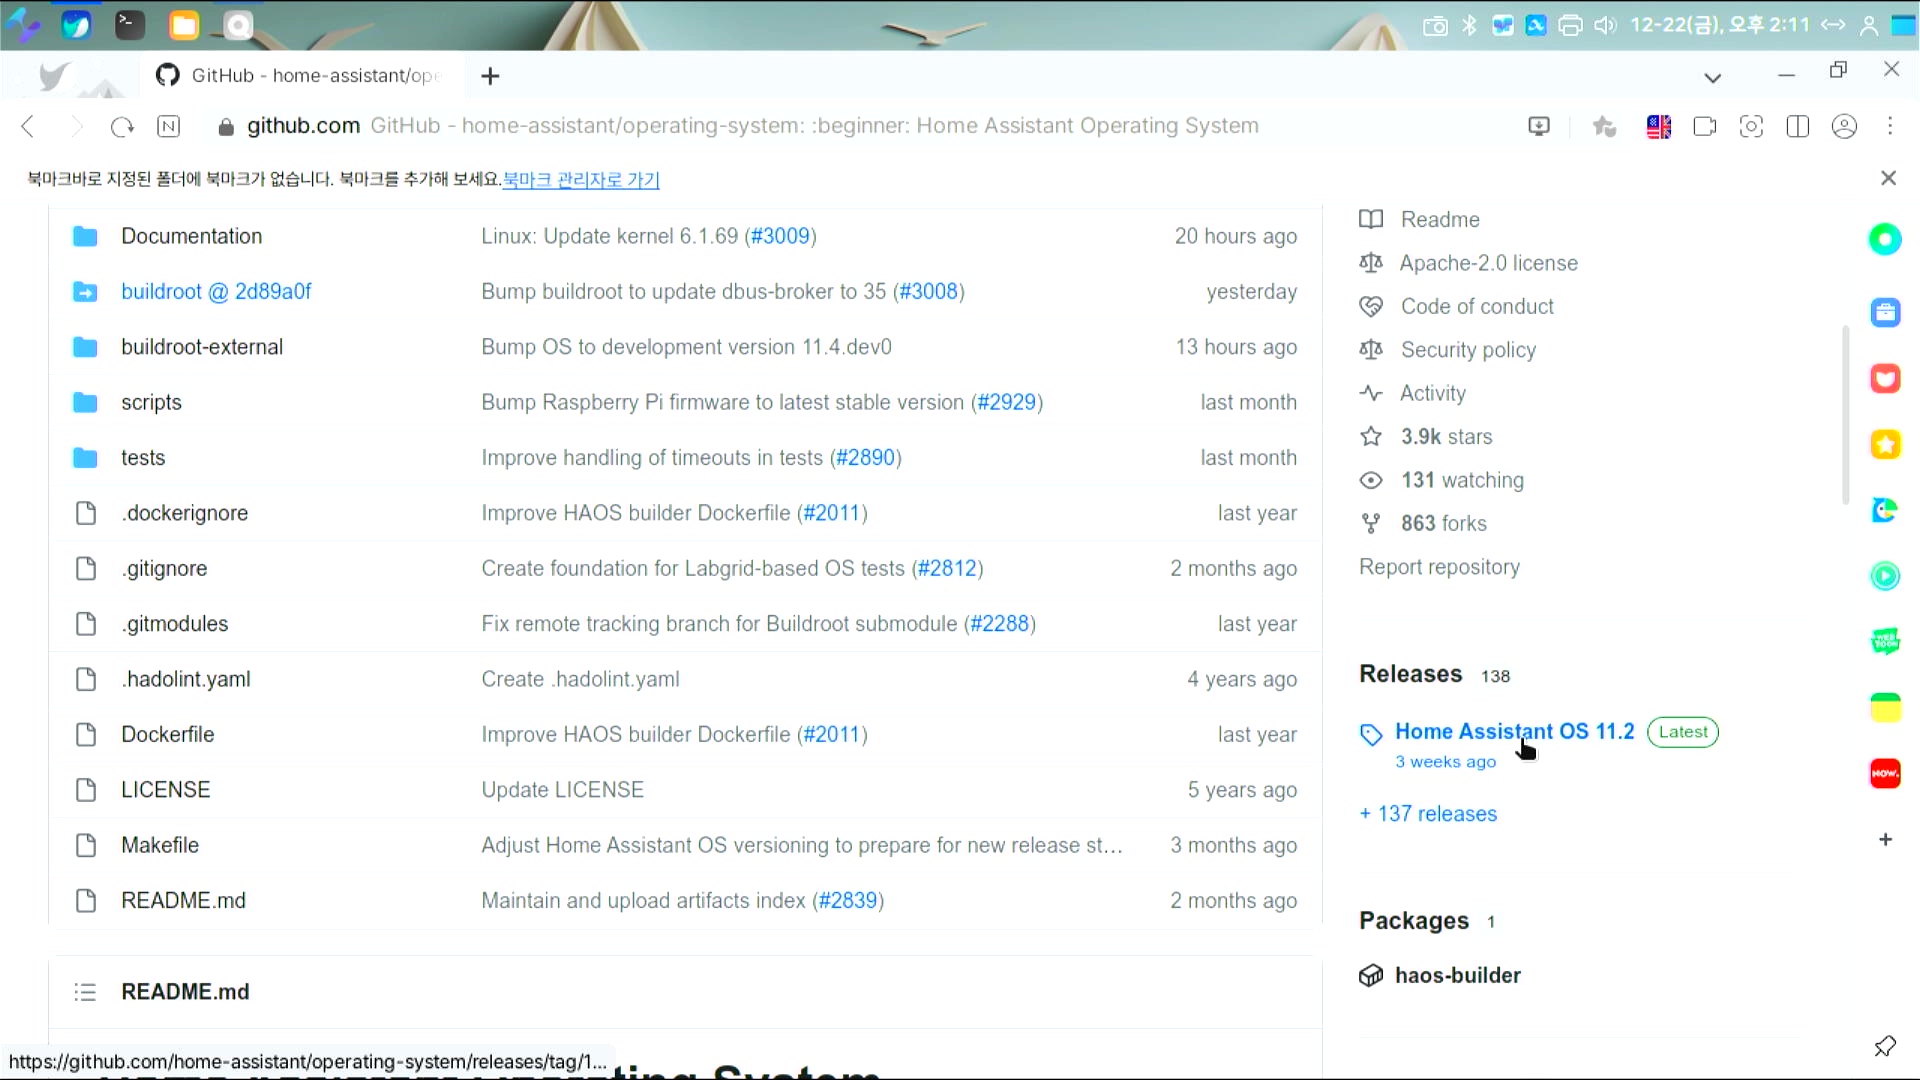Open pull request #2812 link
1920x1080 pixels.
click(x=947, y=568)
